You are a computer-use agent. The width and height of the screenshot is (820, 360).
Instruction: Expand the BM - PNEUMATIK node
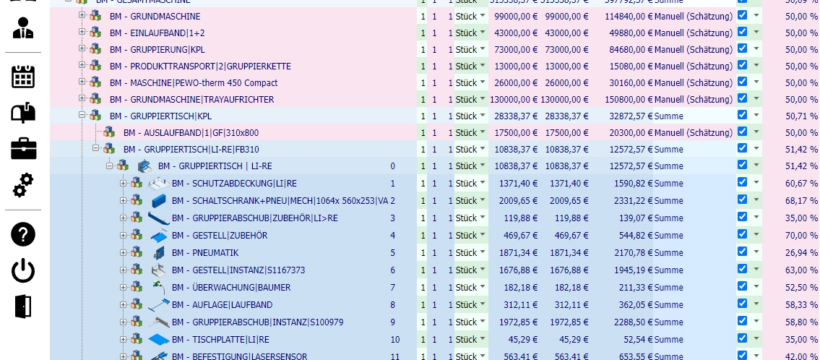123,252
